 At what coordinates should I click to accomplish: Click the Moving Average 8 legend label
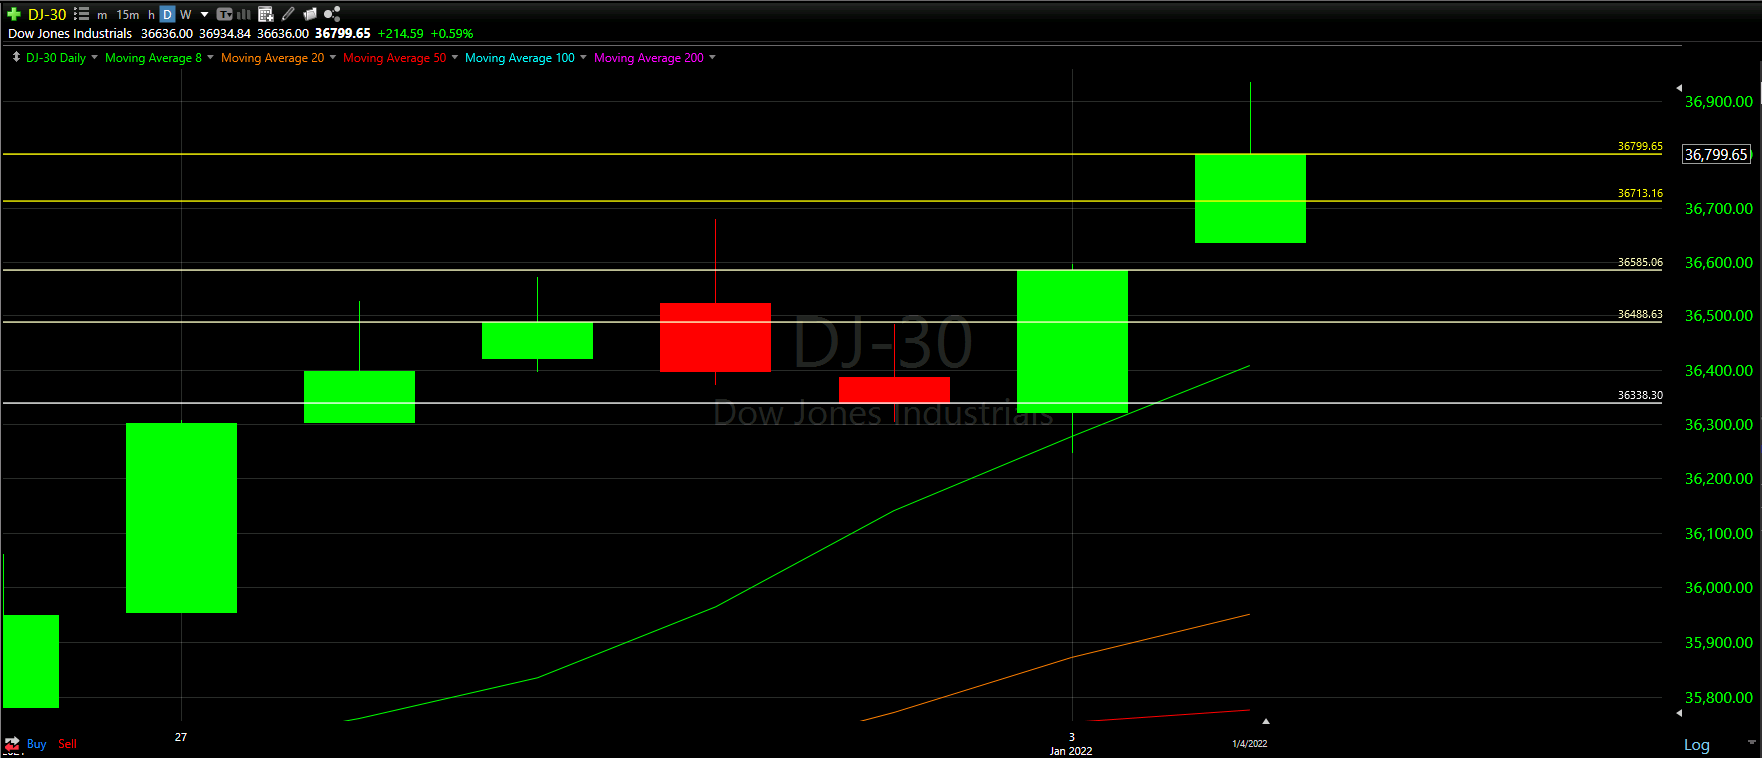point(153,58)
